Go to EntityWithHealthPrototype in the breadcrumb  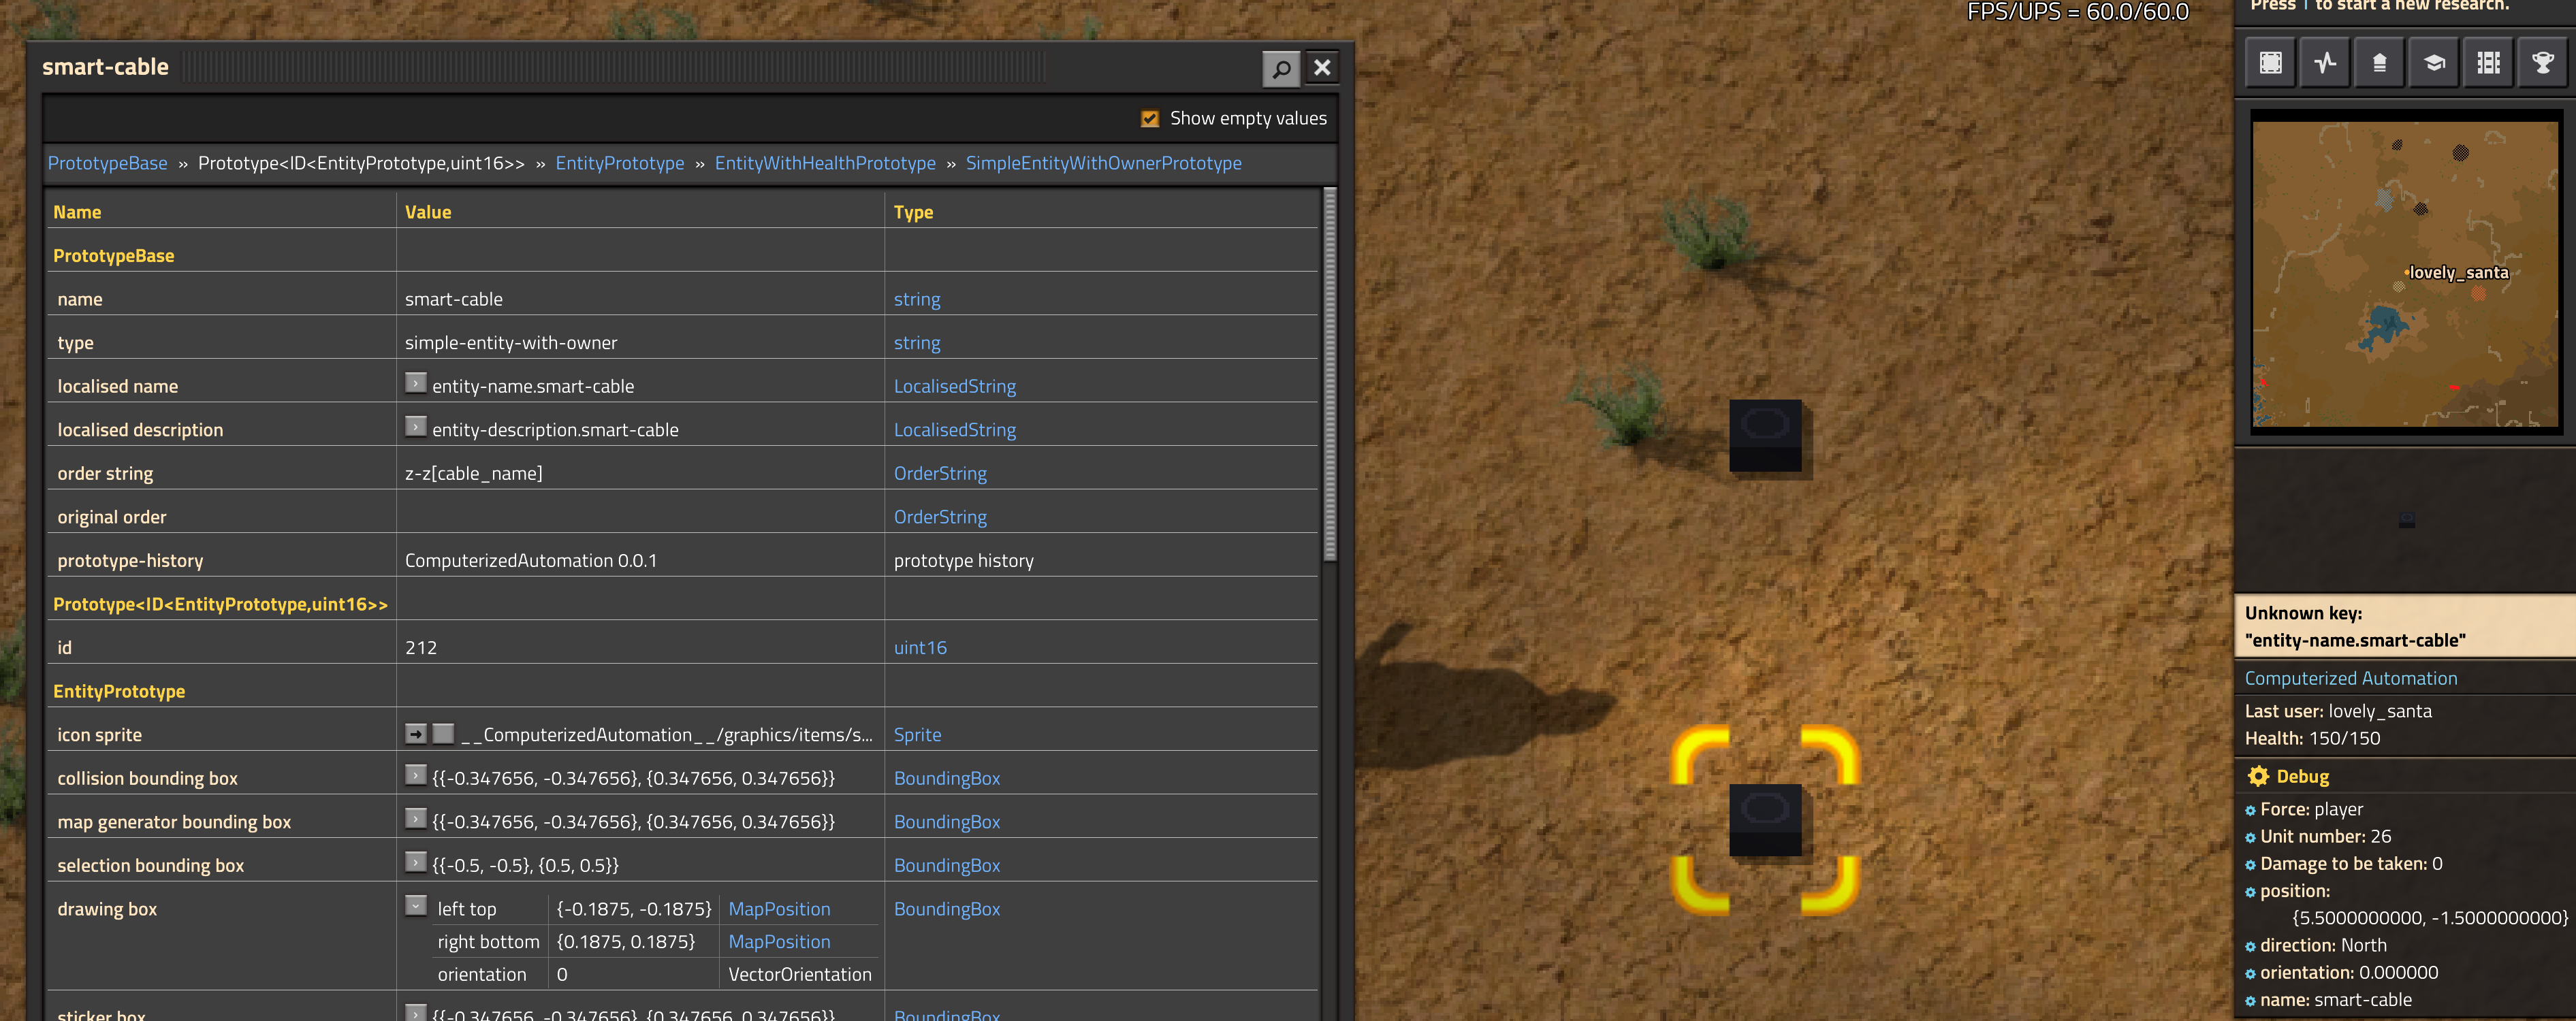[825, 163]
